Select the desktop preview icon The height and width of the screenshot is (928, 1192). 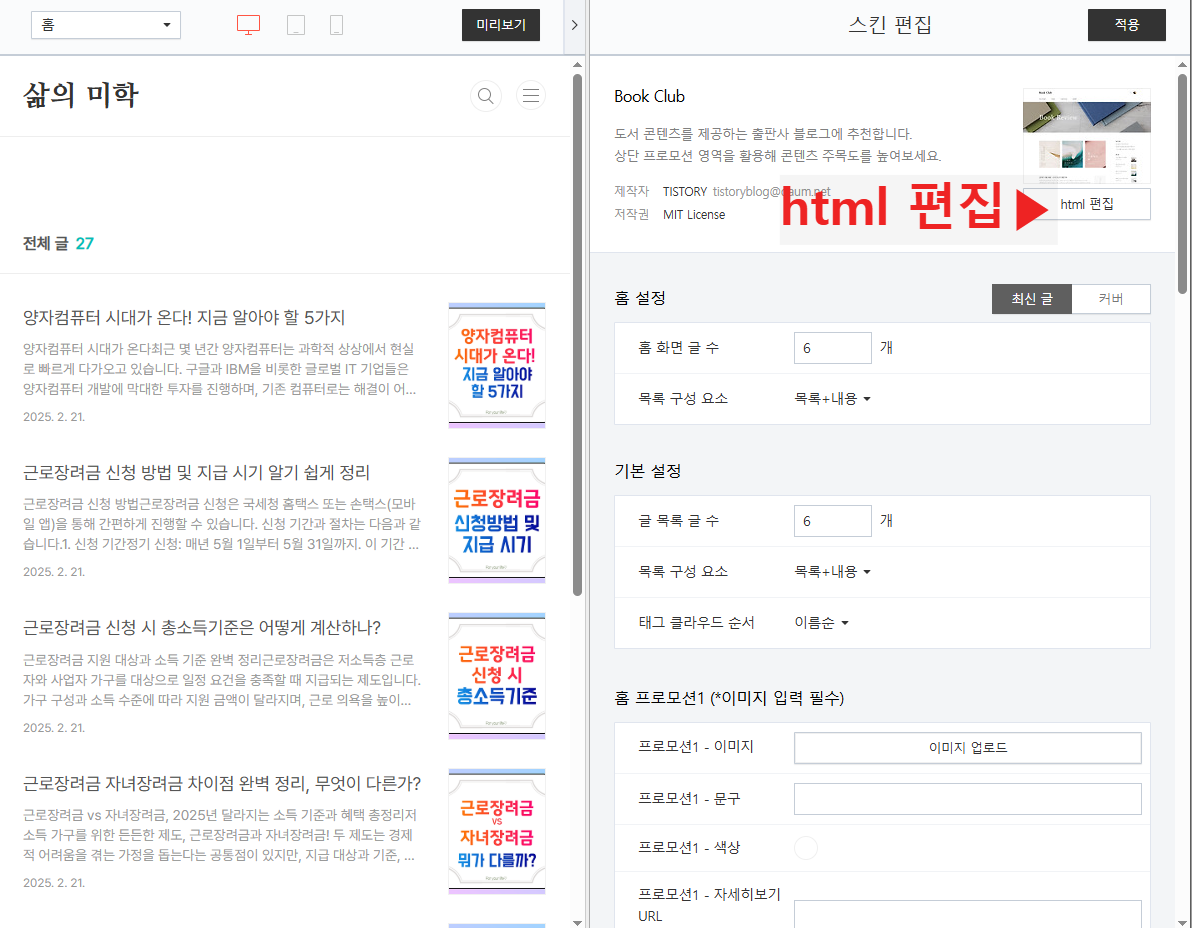(x=247, y=25)
